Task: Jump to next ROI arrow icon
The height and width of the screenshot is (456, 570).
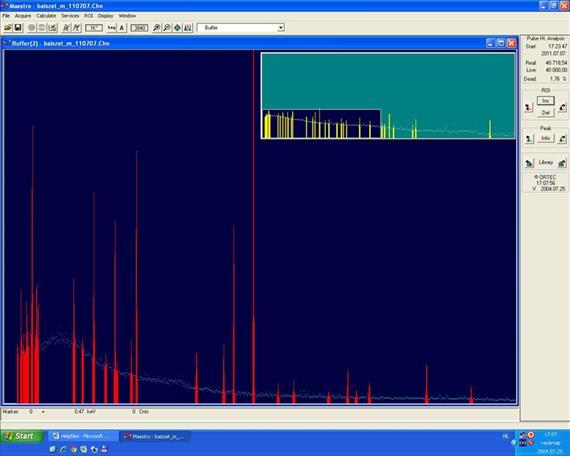Action: pyautogui.click(x=562, y=107)
